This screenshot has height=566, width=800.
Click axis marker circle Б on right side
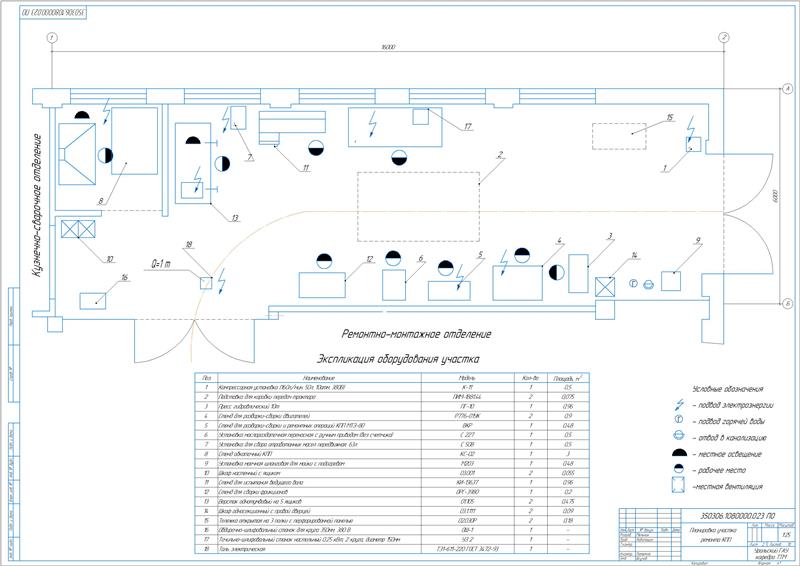click(788, 304)
